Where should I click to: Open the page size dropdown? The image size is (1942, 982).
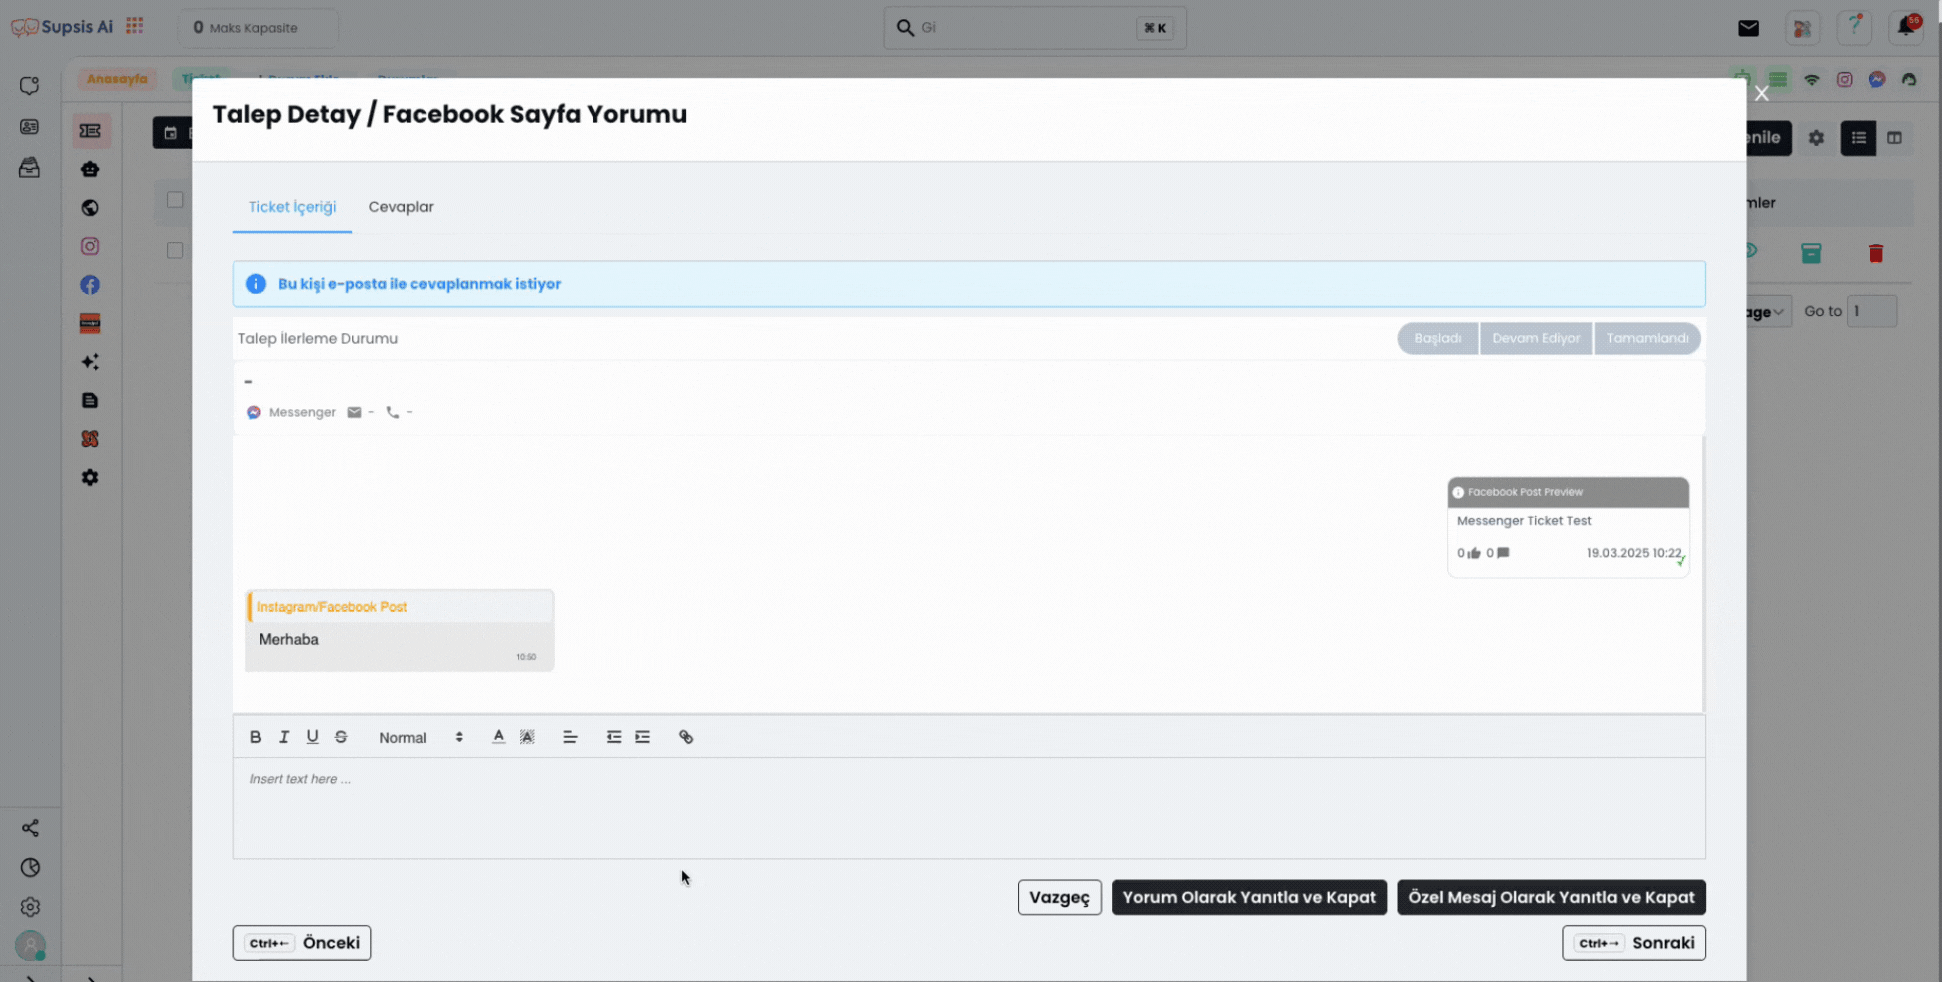click(x=1769, y=312)
